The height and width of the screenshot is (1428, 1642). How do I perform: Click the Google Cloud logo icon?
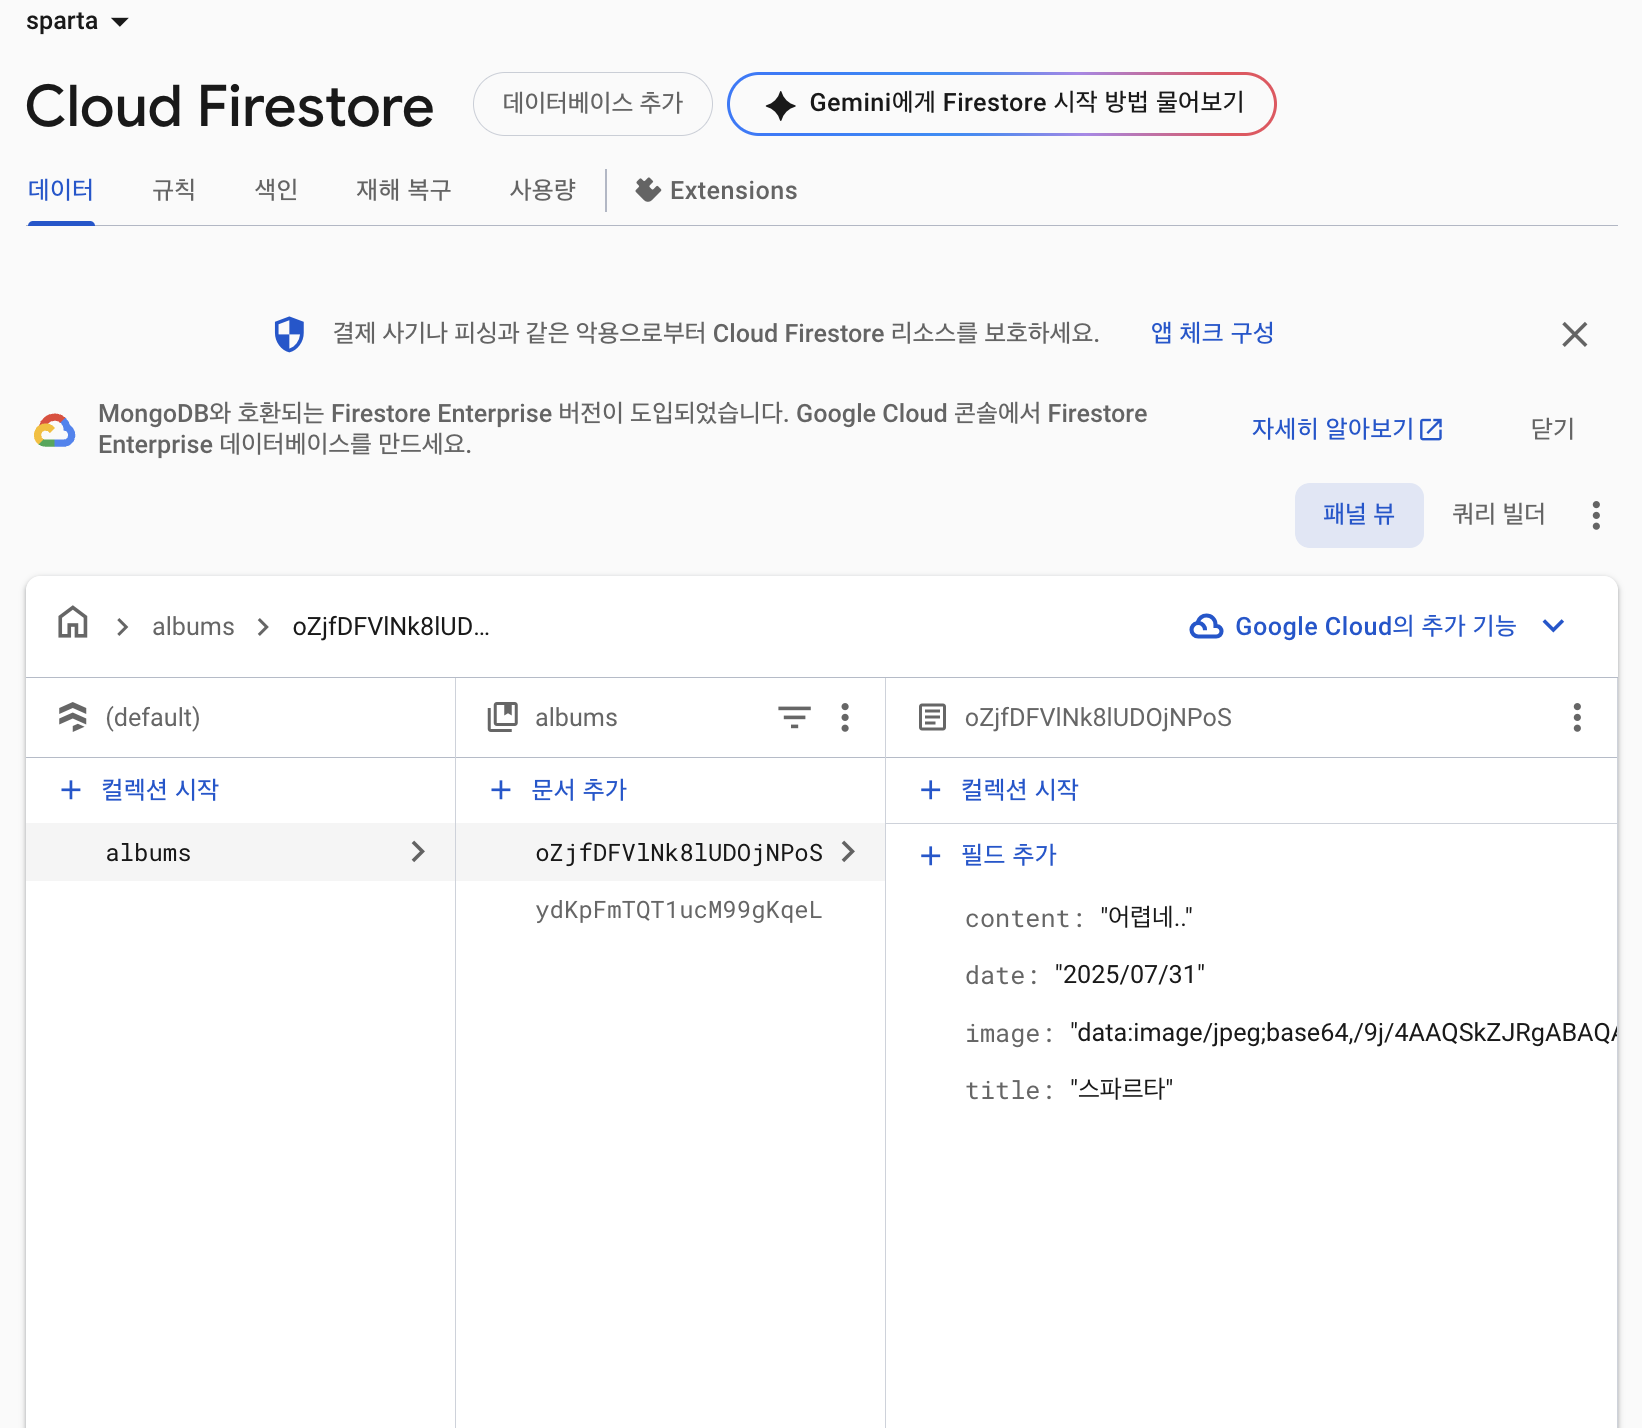pos(55,430)
